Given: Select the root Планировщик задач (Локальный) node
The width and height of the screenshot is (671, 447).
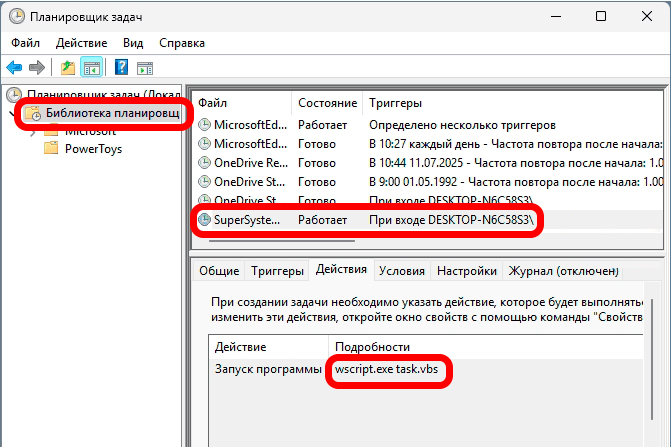Looking at the screenshot, I should 94,94.
